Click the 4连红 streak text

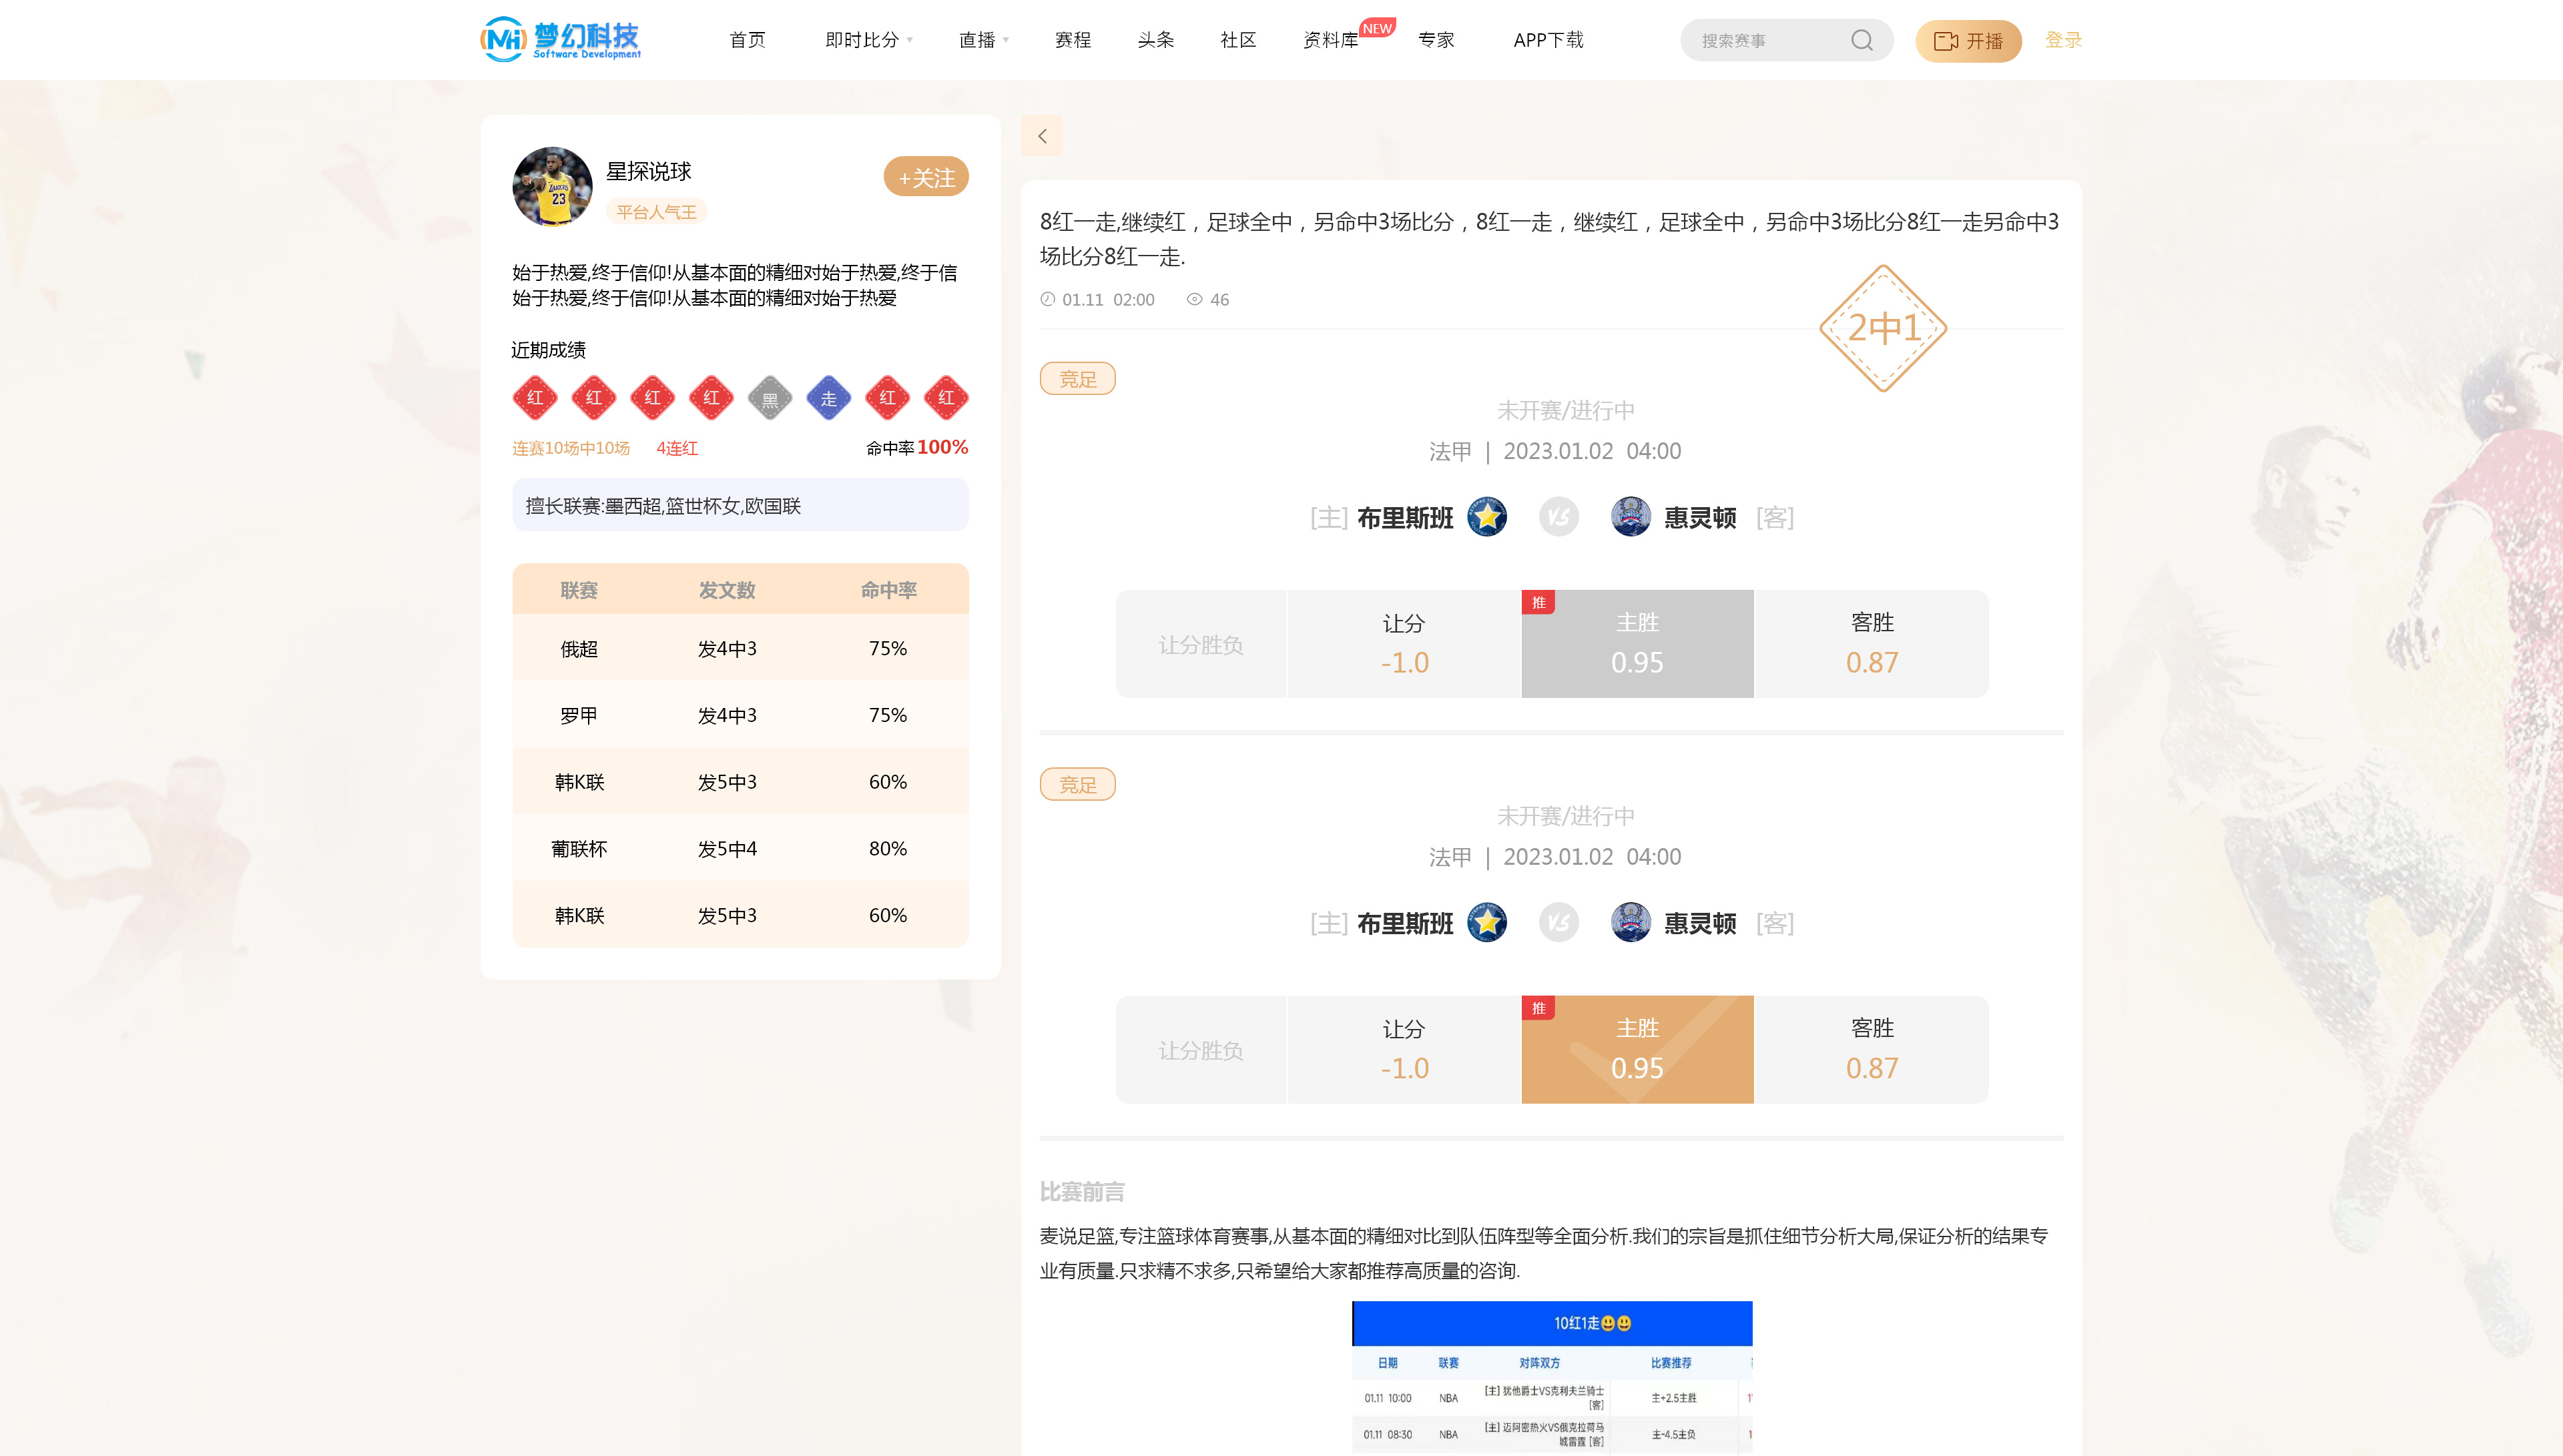[677, 448]
